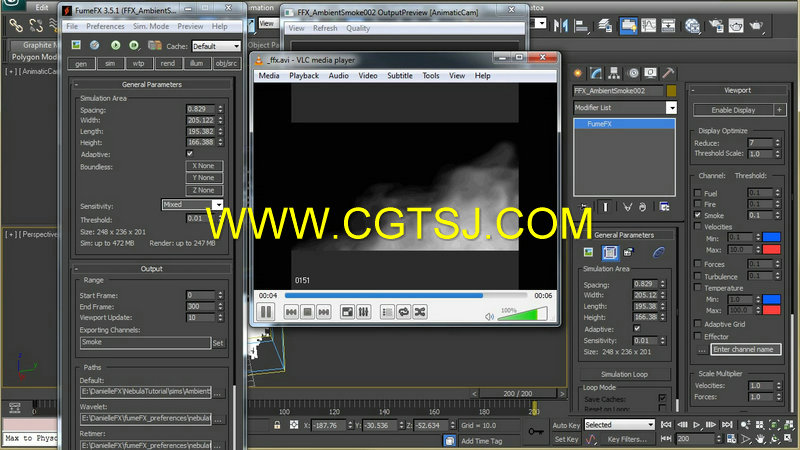Open FumeFX Sim. Mode menu
The image size is (800, 450).
(x=151, y=26)
